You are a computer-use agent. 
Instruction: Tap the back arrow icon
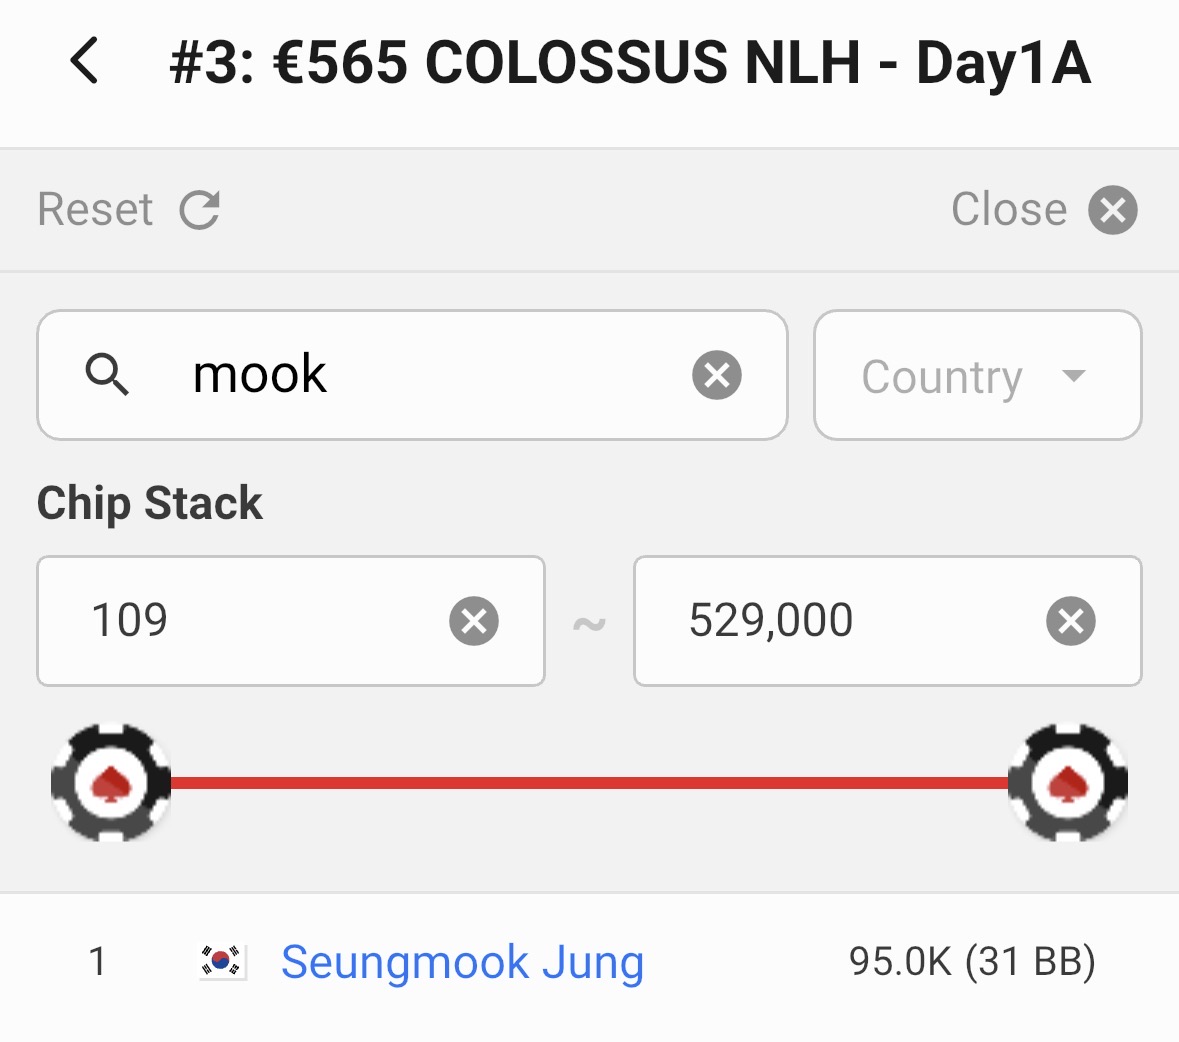pyautogui.click(x=85, y=61)
